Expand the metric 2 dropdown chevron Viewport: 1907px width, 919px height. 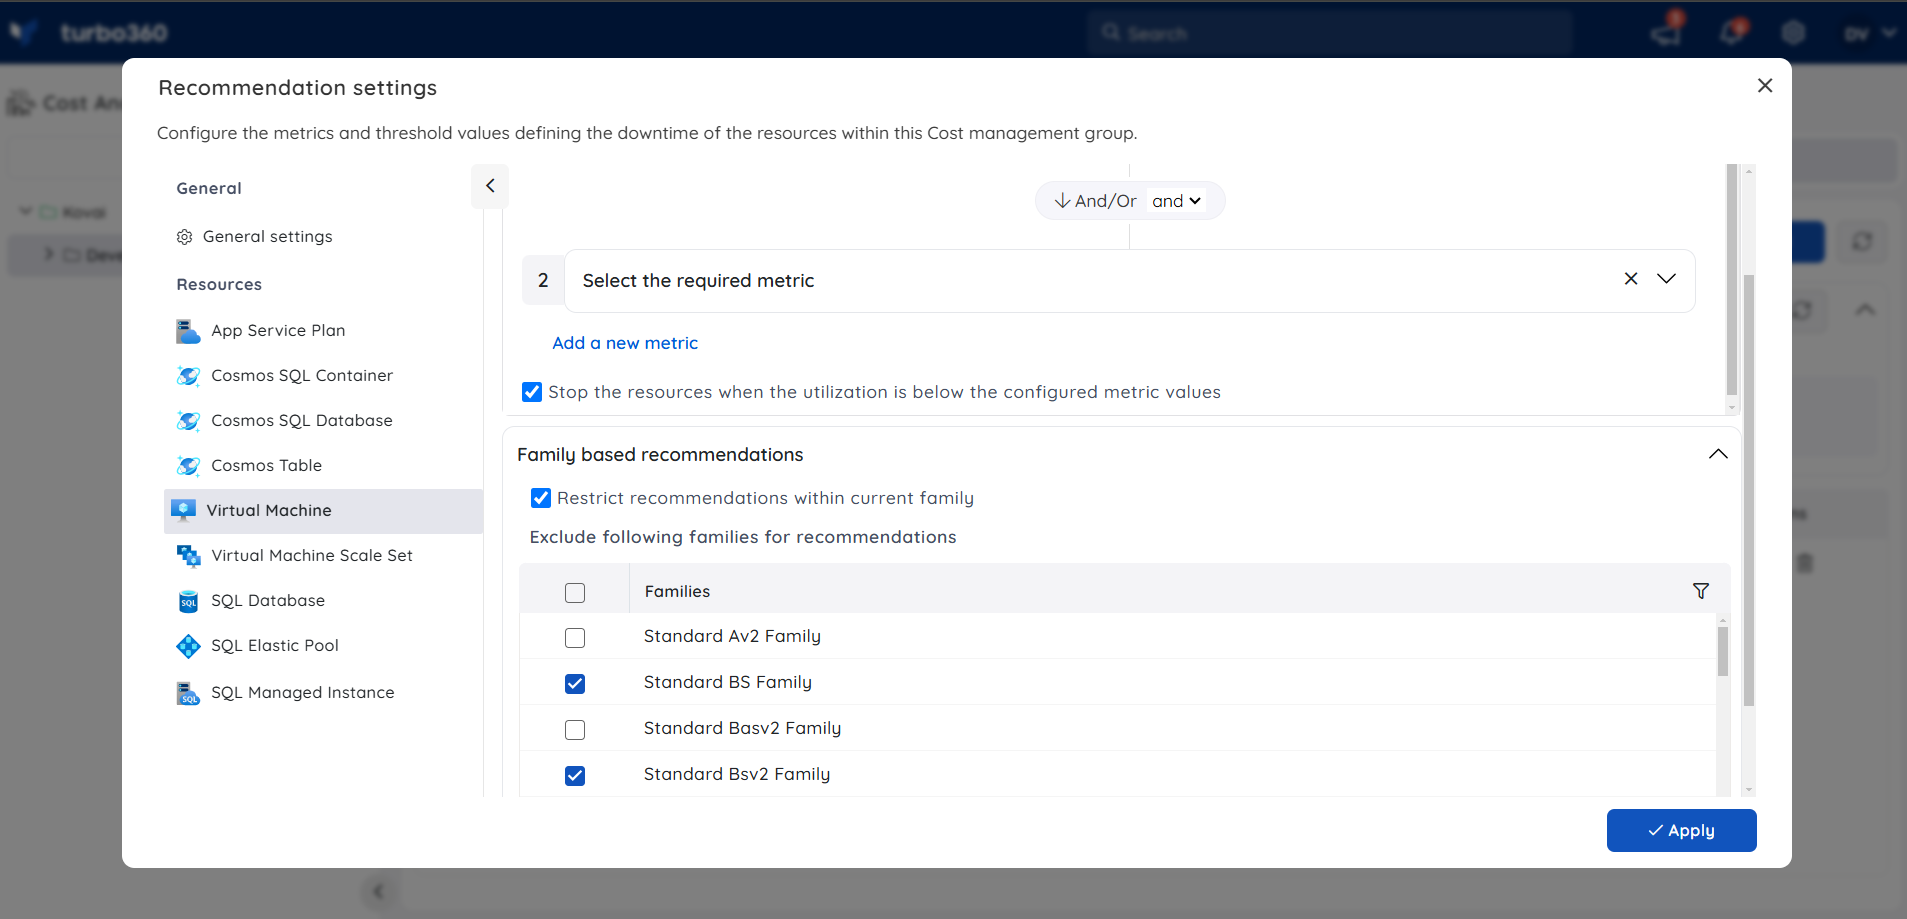click(x=1666, y=279)
